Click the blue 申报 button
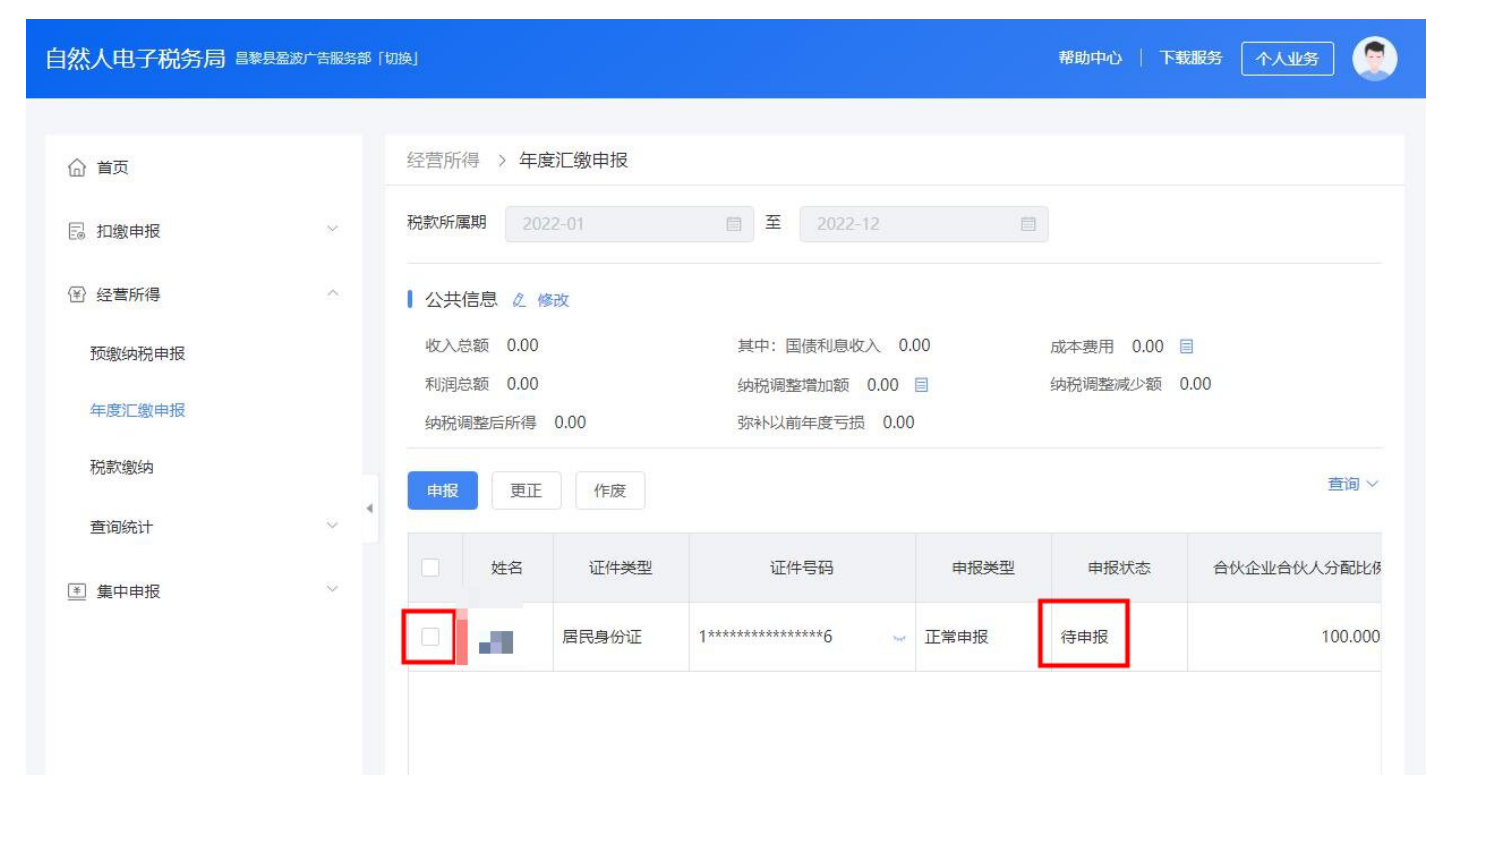 pos(443,490)
